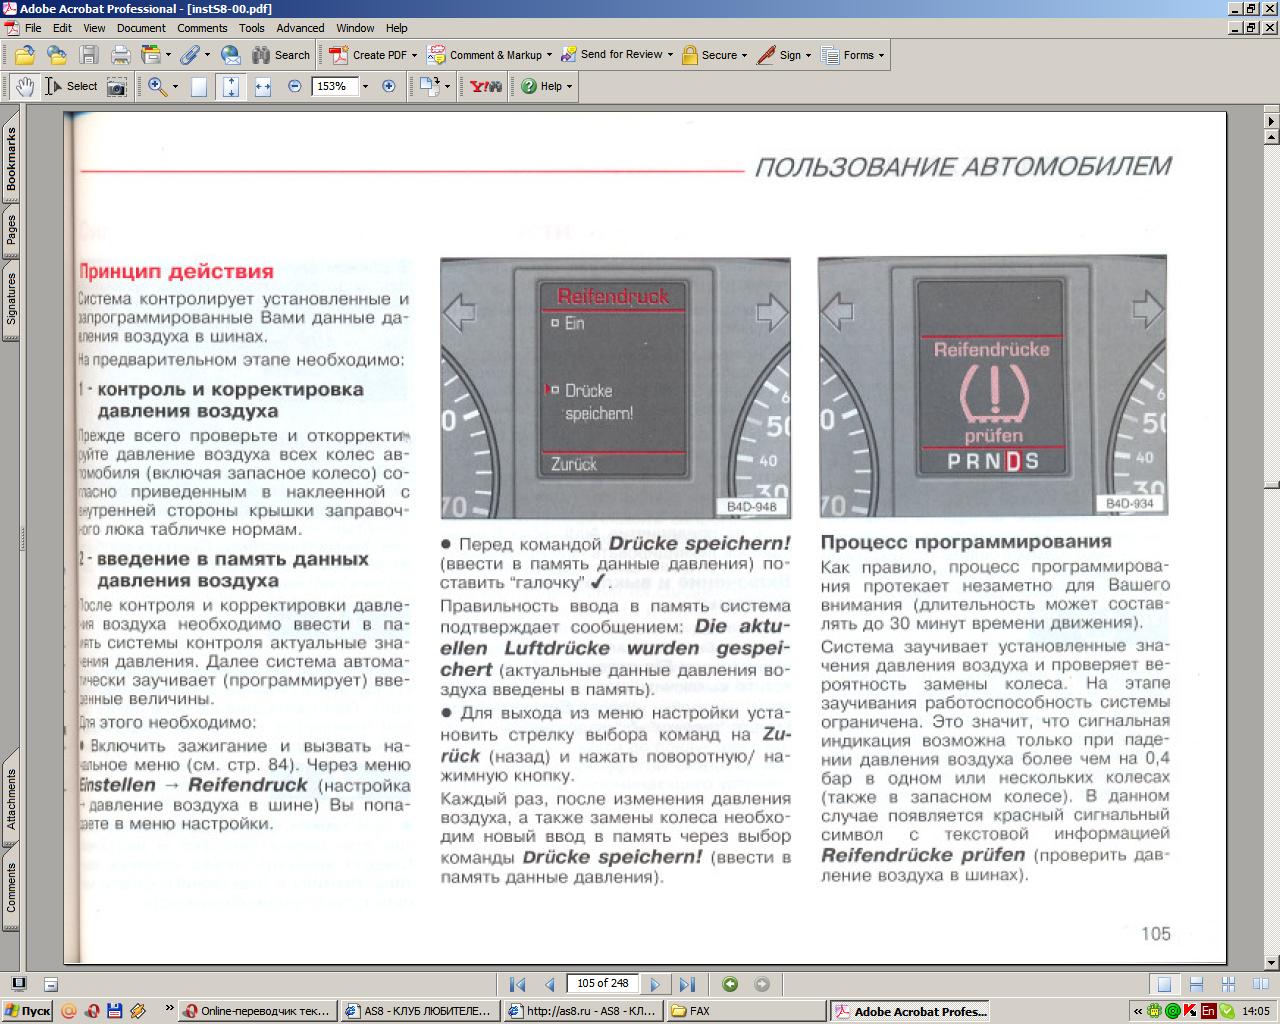Select the Hand tool
Image resolution: width=1280 pixels, height=1024 pixels.
coord(25,87)
